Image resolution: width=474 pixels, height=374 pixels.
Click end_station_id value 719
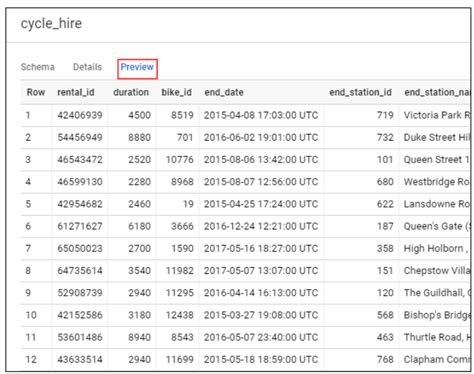click(x=385, y=115)
